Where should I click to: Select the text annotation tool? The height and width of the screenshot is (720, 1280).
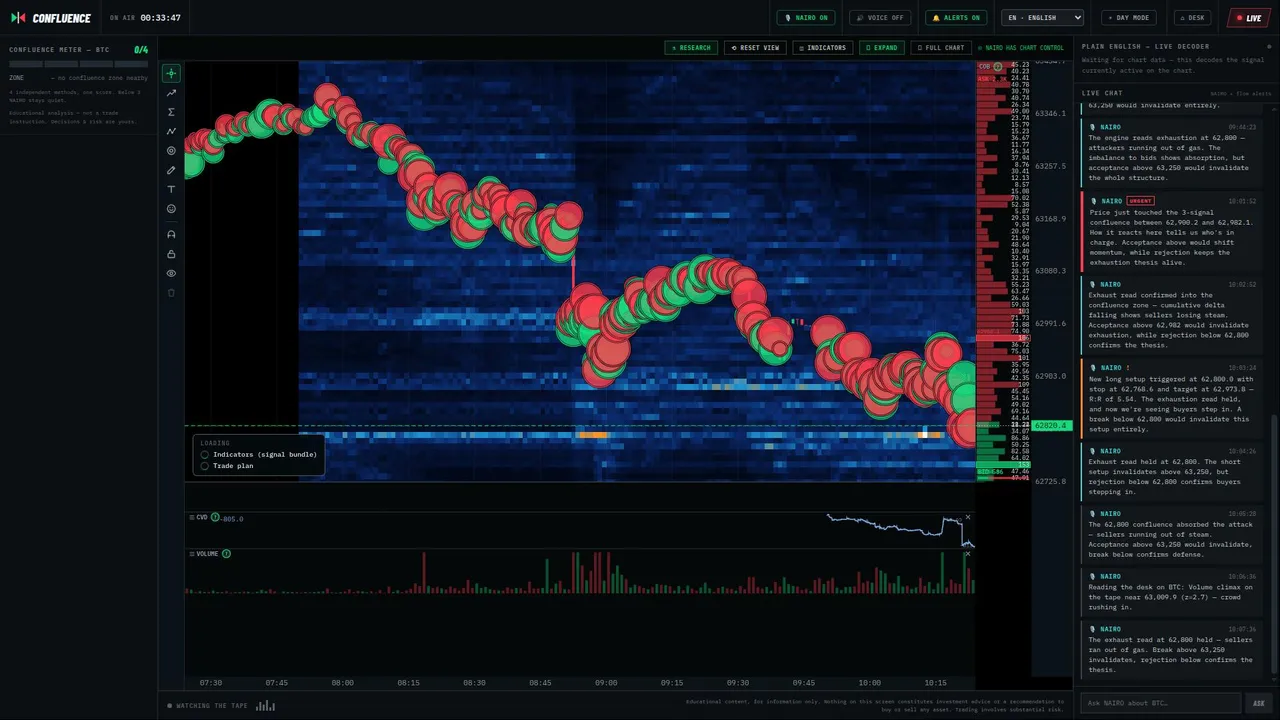pyautogui.click(x=171, y=189)
